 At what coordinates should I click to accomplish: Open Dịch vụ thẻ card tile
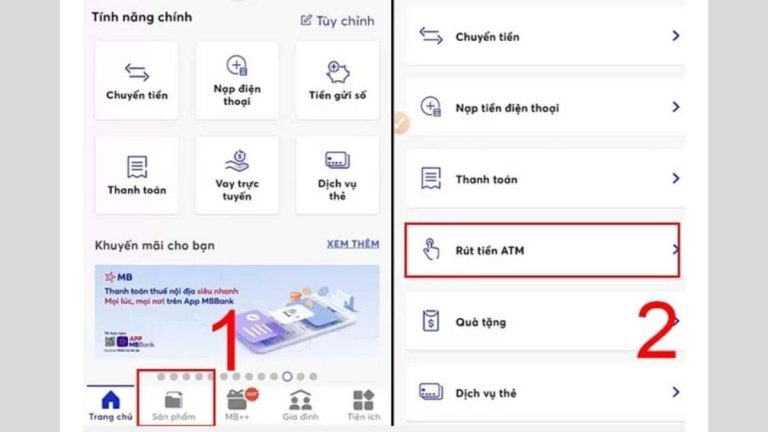337,175
